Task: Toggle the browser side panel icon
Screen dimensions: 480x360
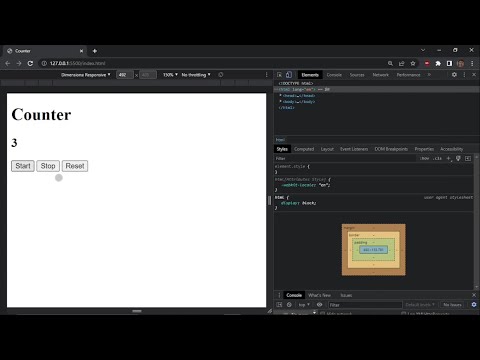Action: [x=449, y=63]
